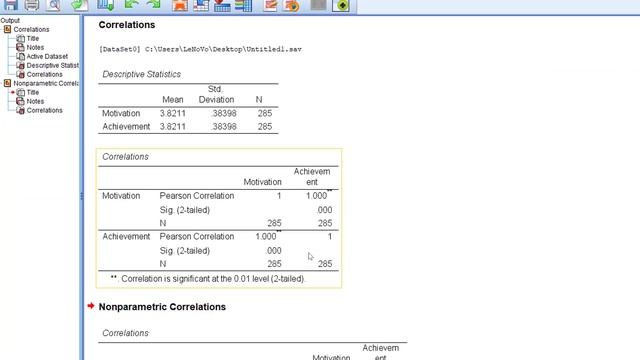Click Motivation column header in Correlations table
The image size is (640, 360).
click(262, 182)
